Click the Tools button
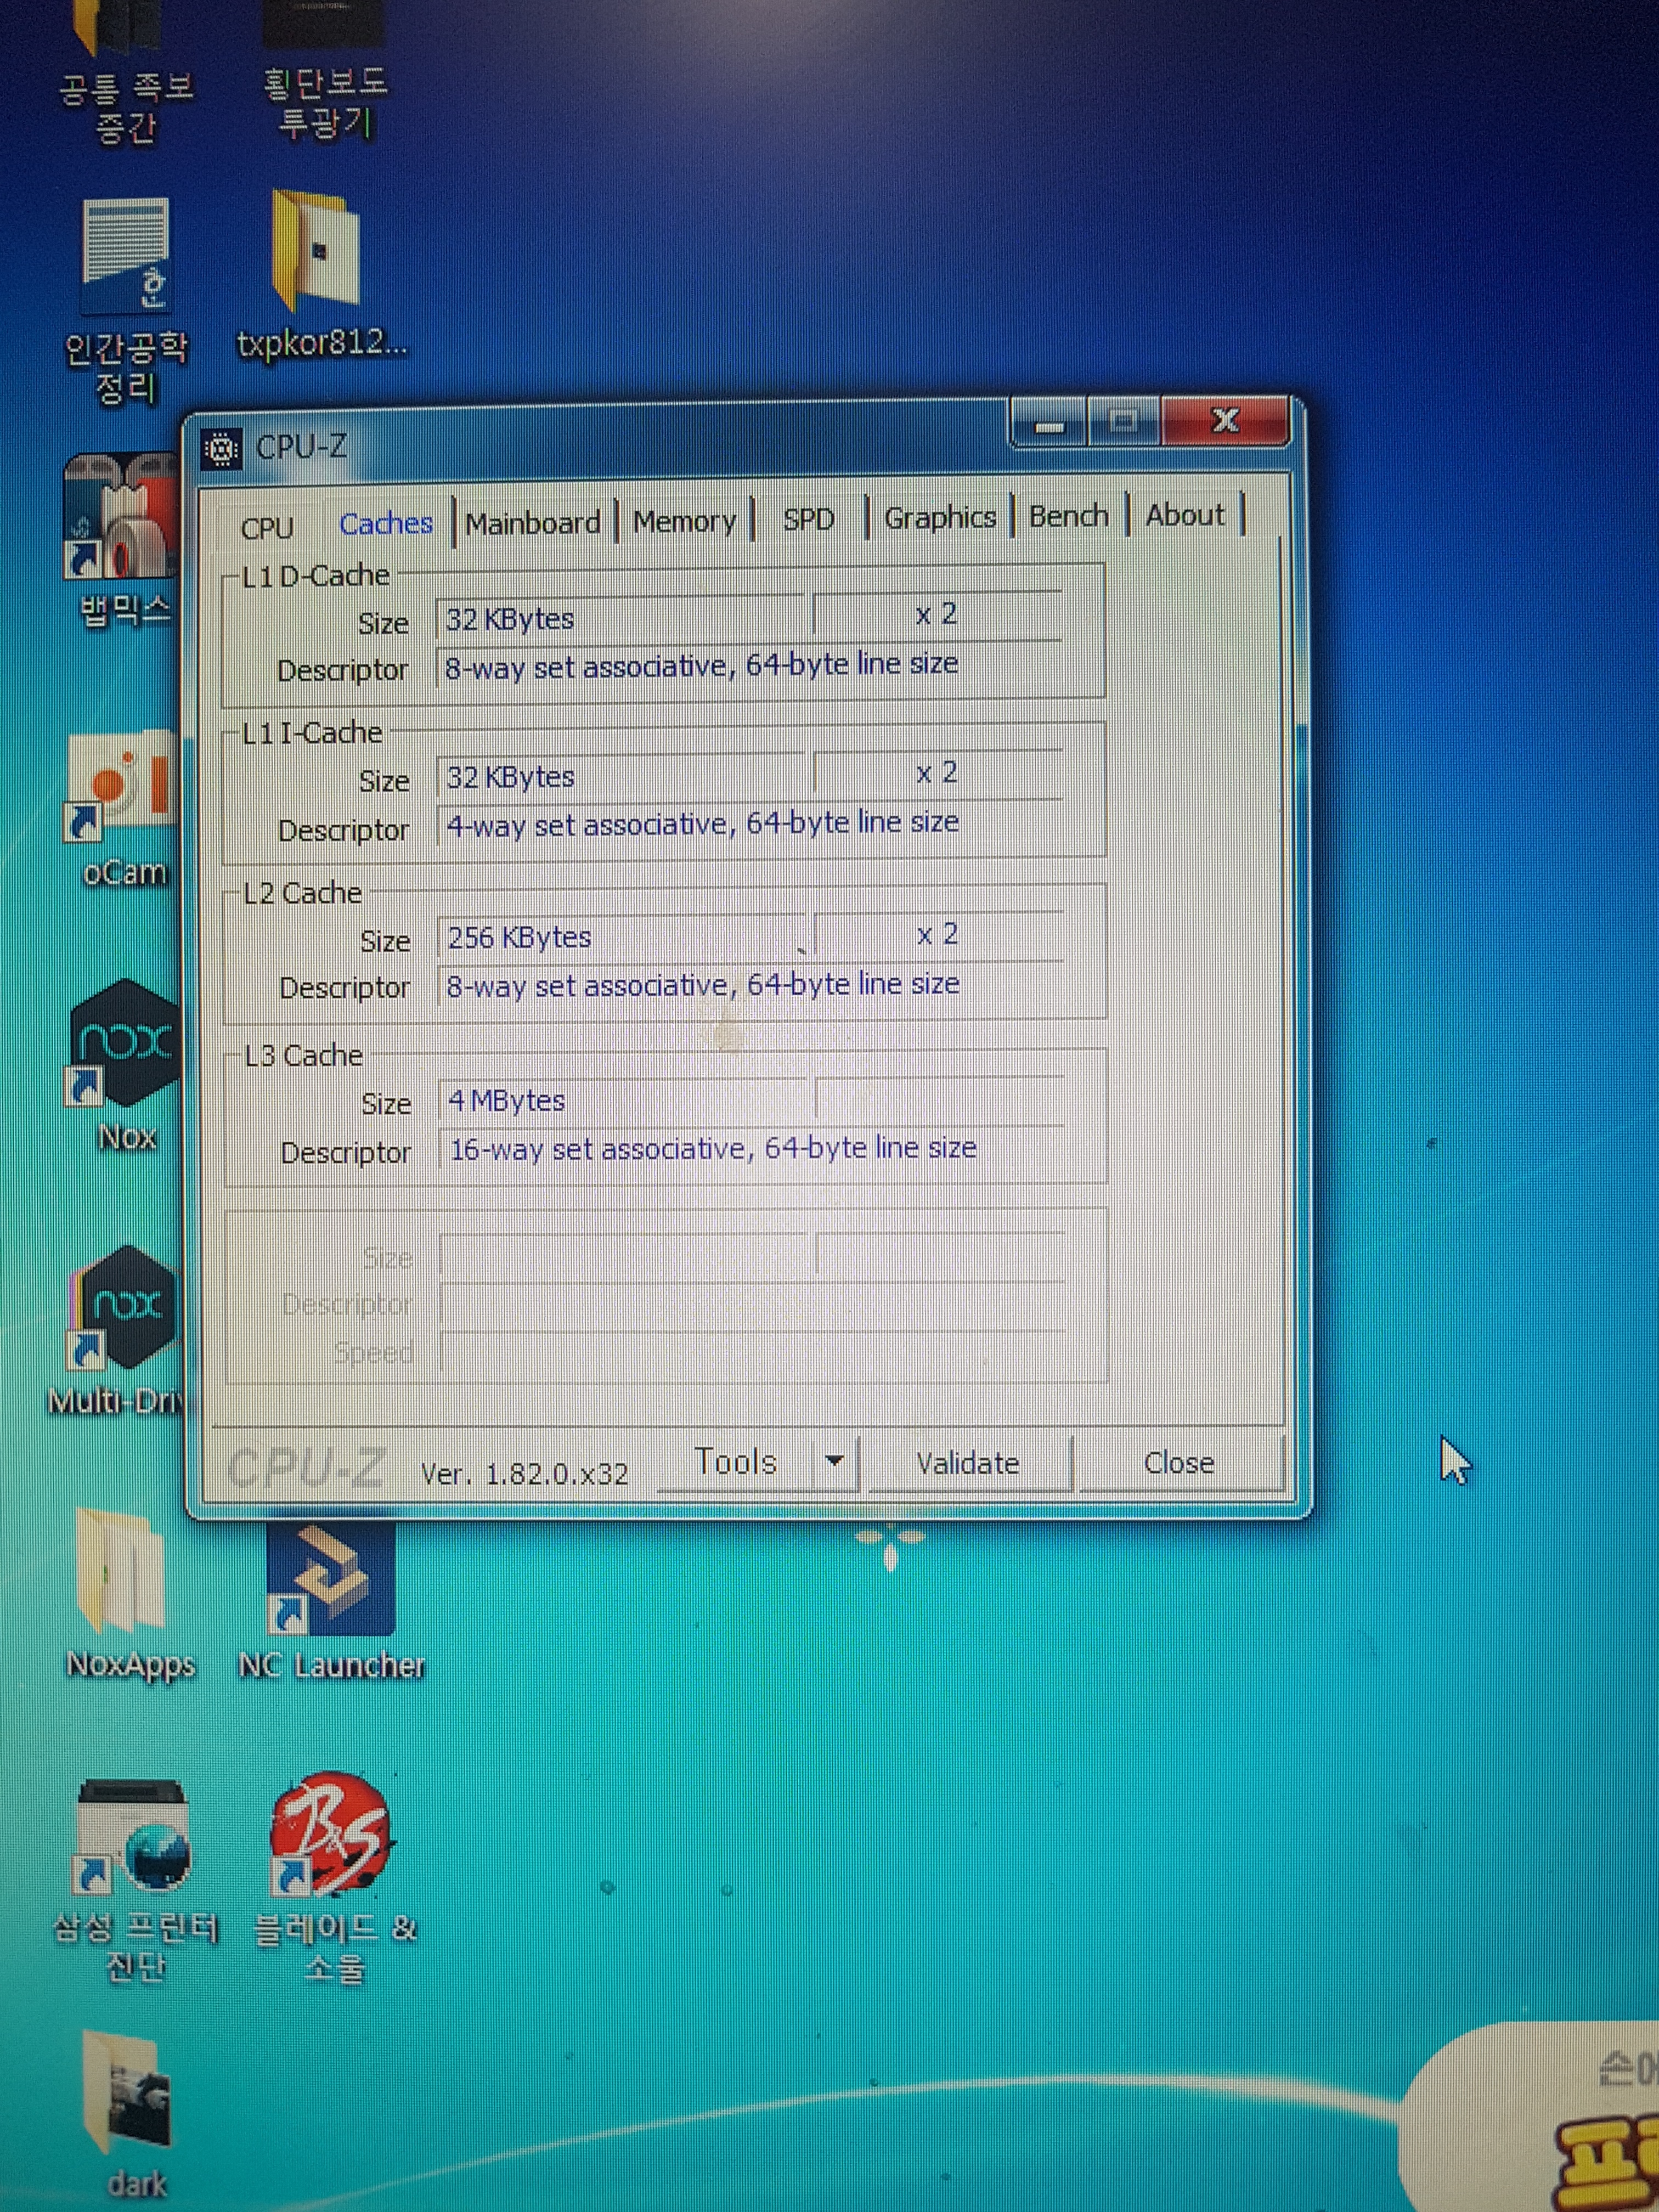The image size is (1659, 2212). coord(736,1462)
